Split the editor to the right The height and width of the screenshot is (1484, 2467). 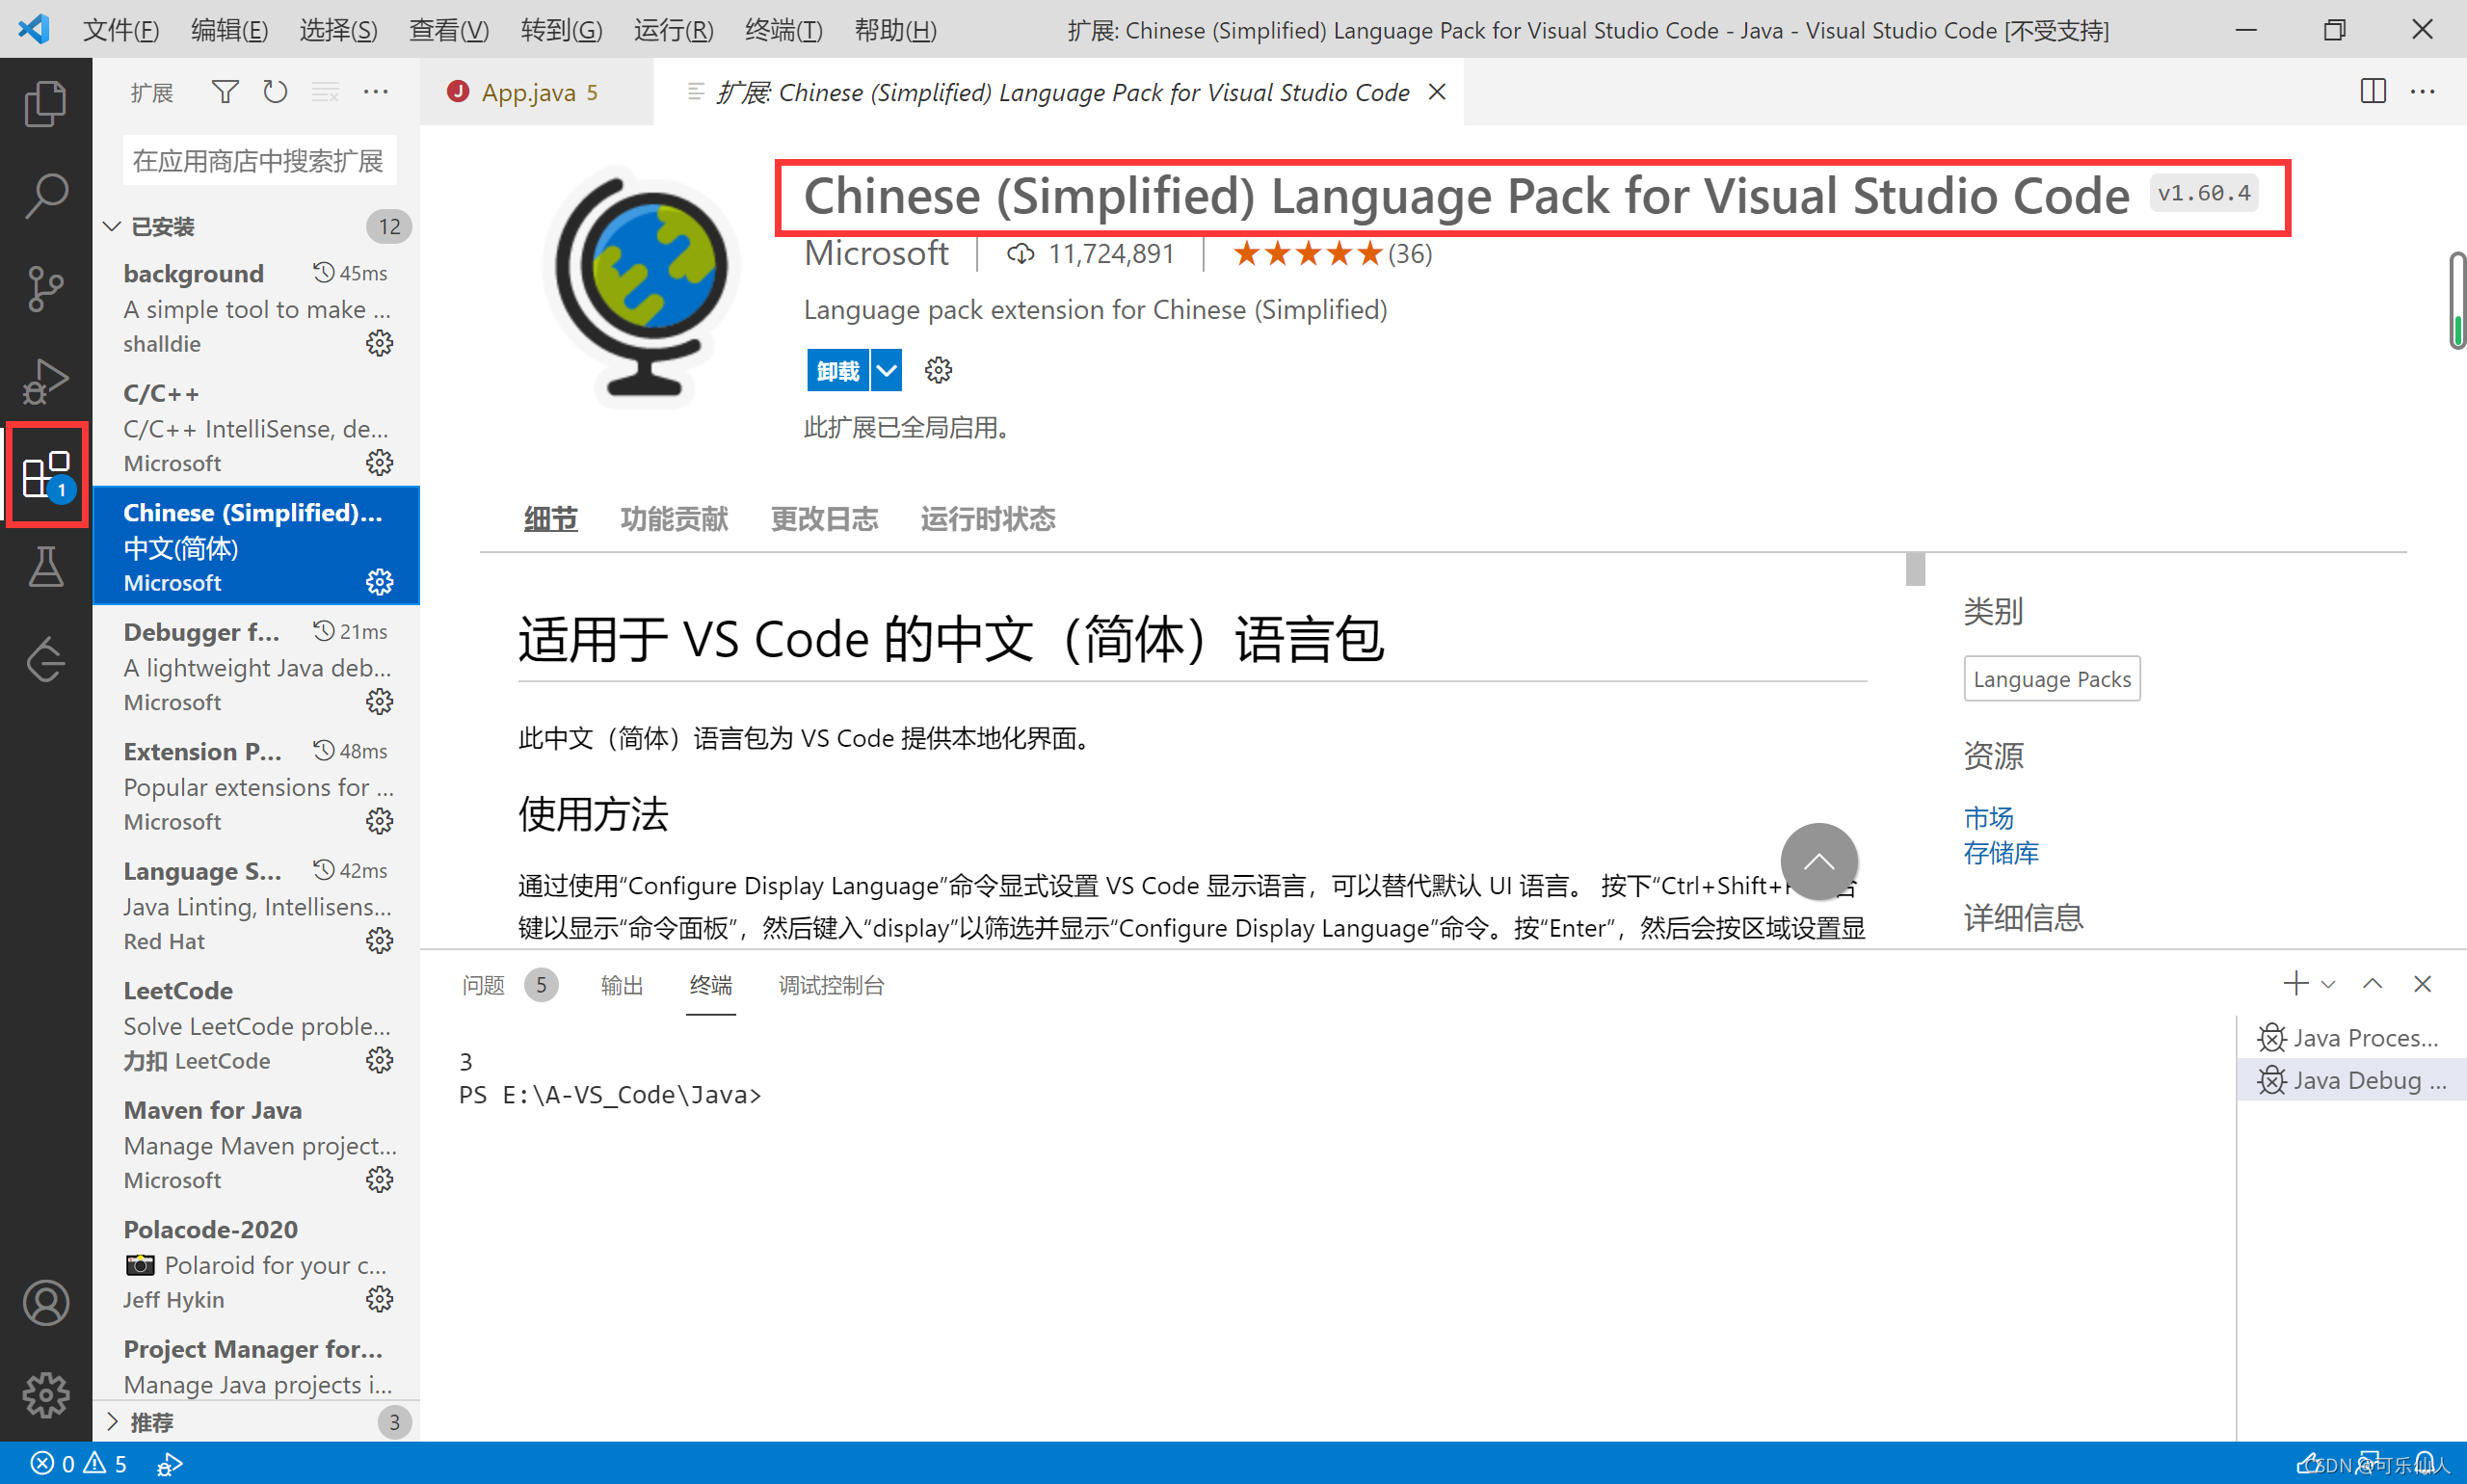click(2373, 92)
